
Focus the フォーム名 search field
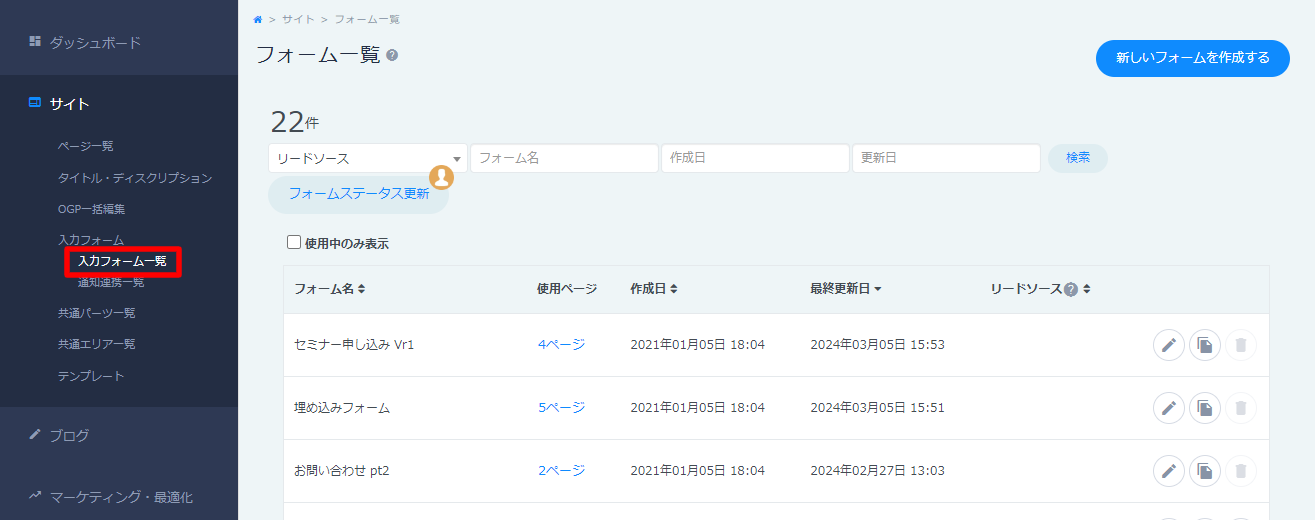point(564,158)
